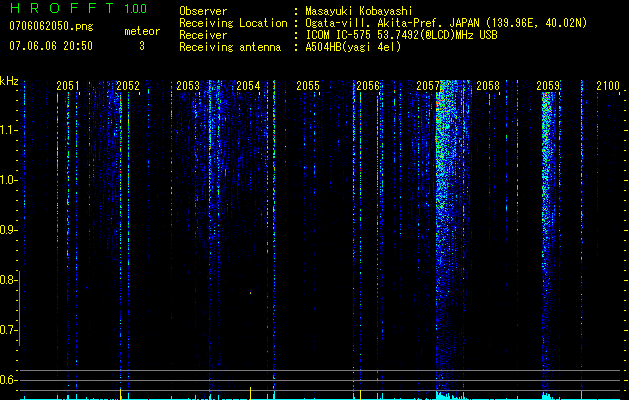Click the 0.6 kHz frequency label
The height and width of the screenshot is (400, 629).
tap(8, 380)
